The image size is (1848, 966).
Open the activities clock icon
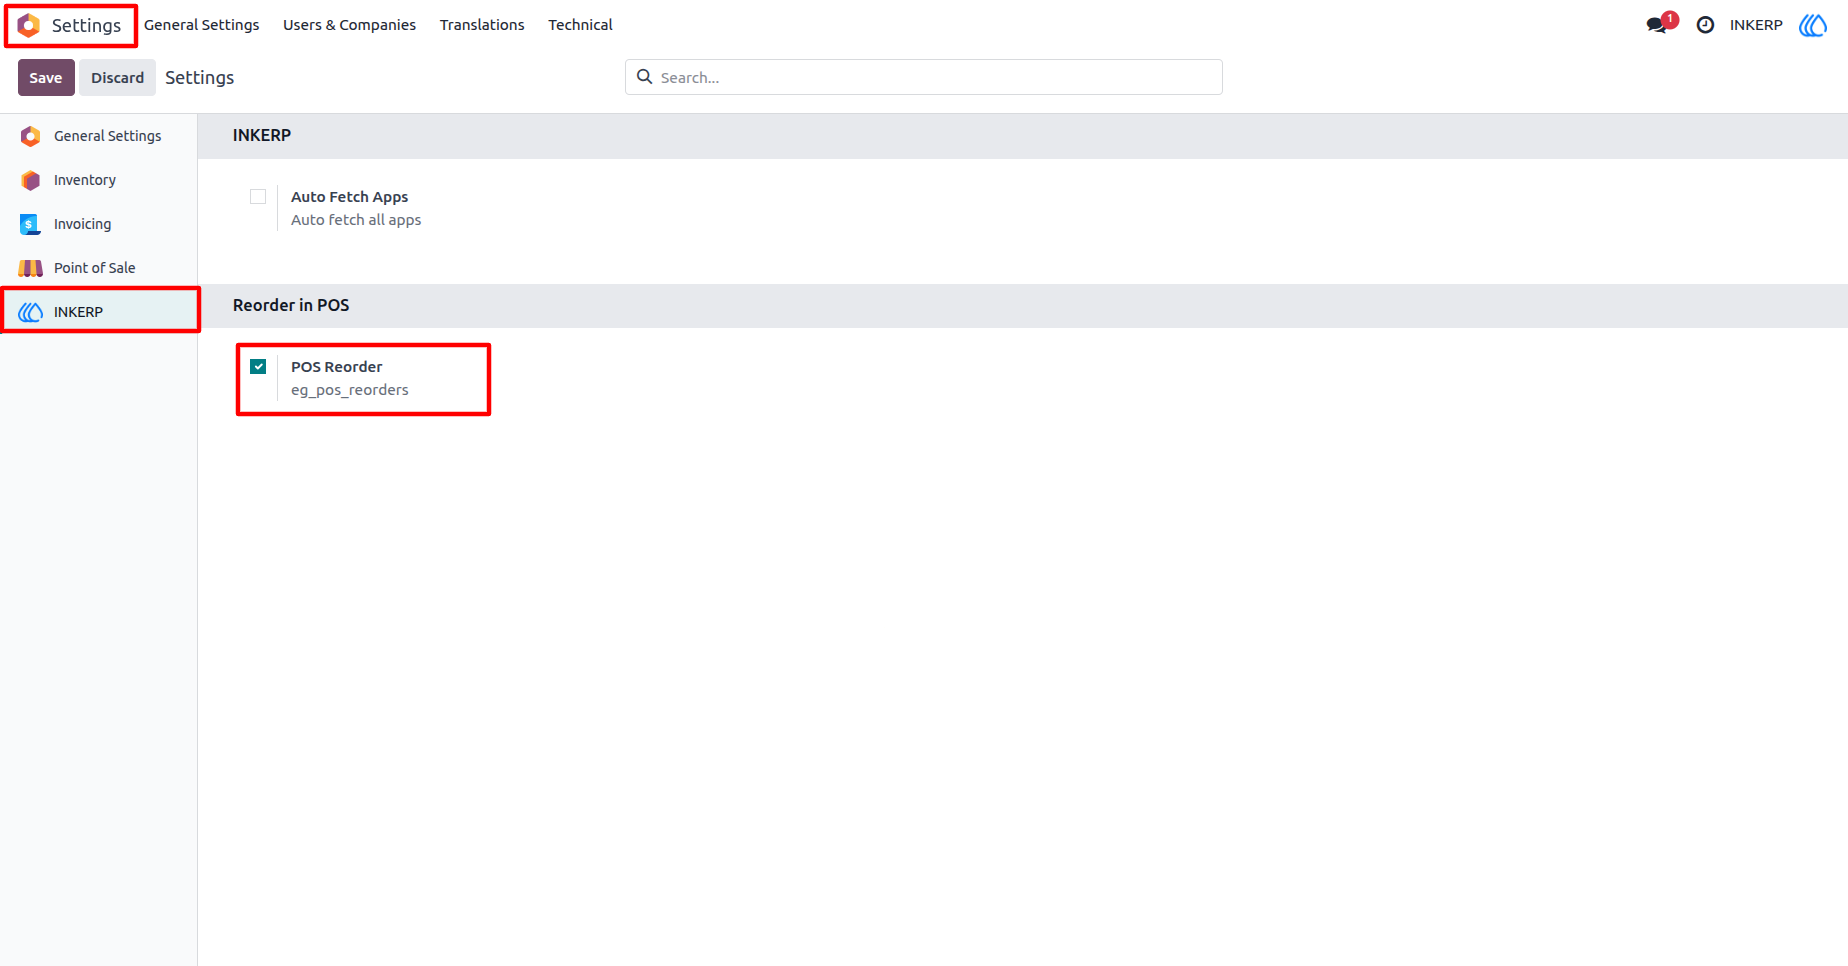pyautogui.click(x=1705, y=25)
